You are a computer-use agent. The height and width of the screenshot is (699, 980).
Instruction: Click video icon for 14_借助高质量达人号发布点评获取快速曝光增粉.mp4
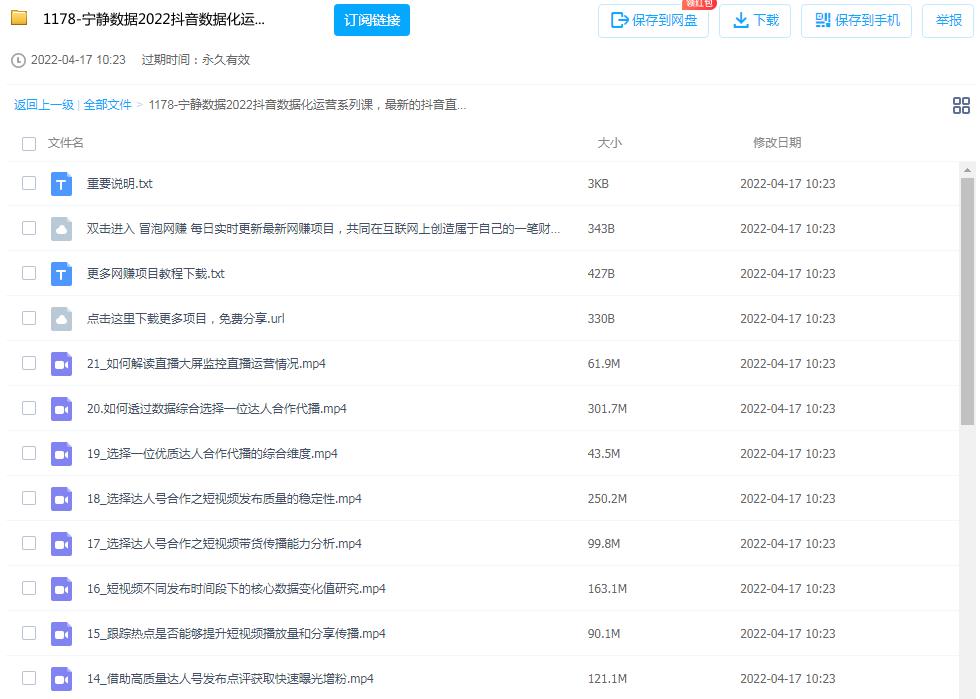point(61,679)
